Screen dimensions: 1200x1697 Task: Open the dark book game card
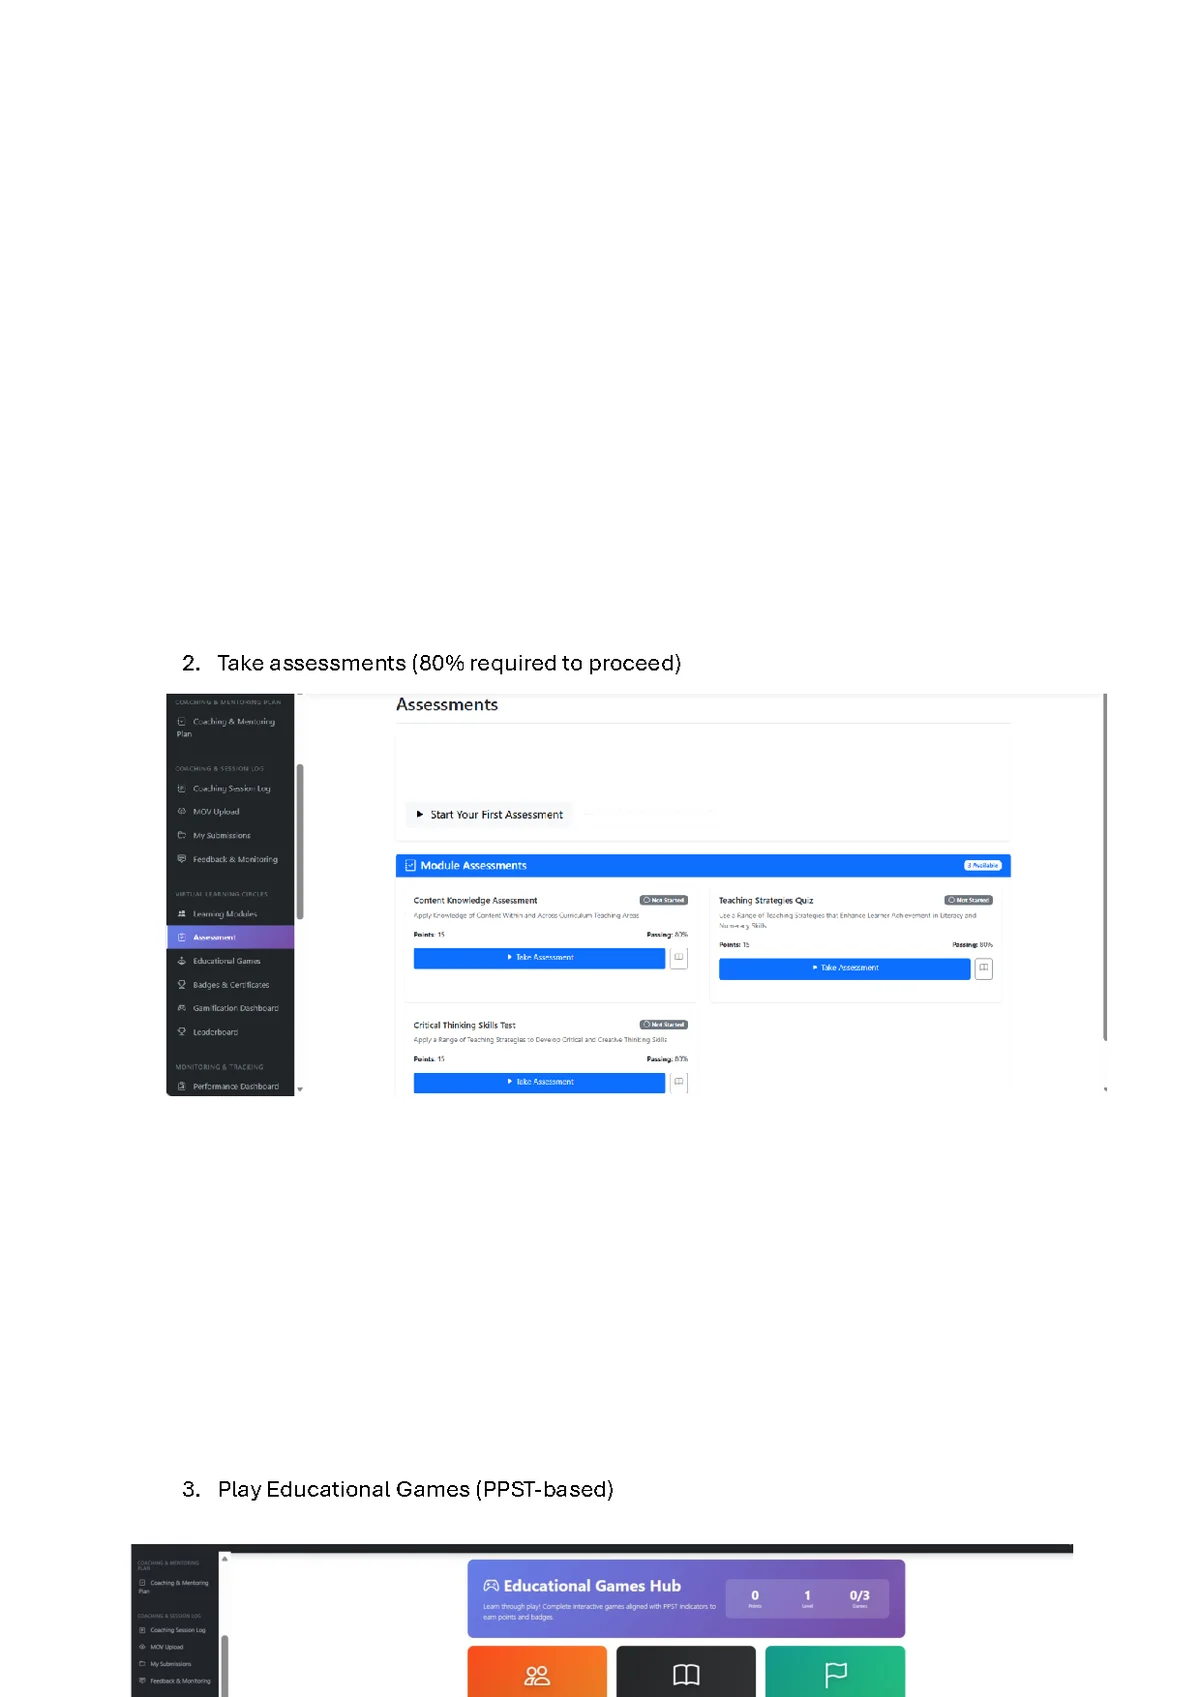(686, 1674)
